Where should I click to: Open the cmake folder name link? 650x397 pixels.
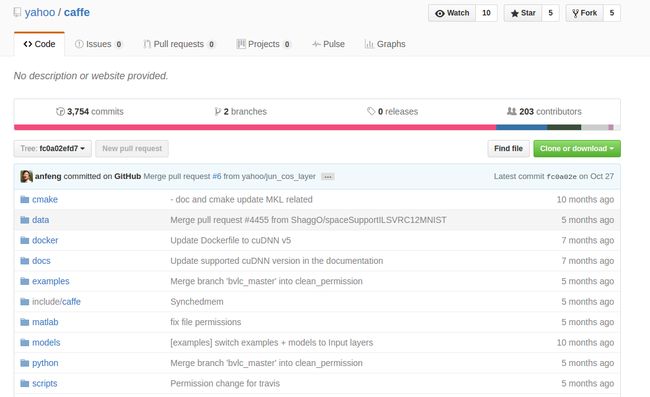(45, 199)
